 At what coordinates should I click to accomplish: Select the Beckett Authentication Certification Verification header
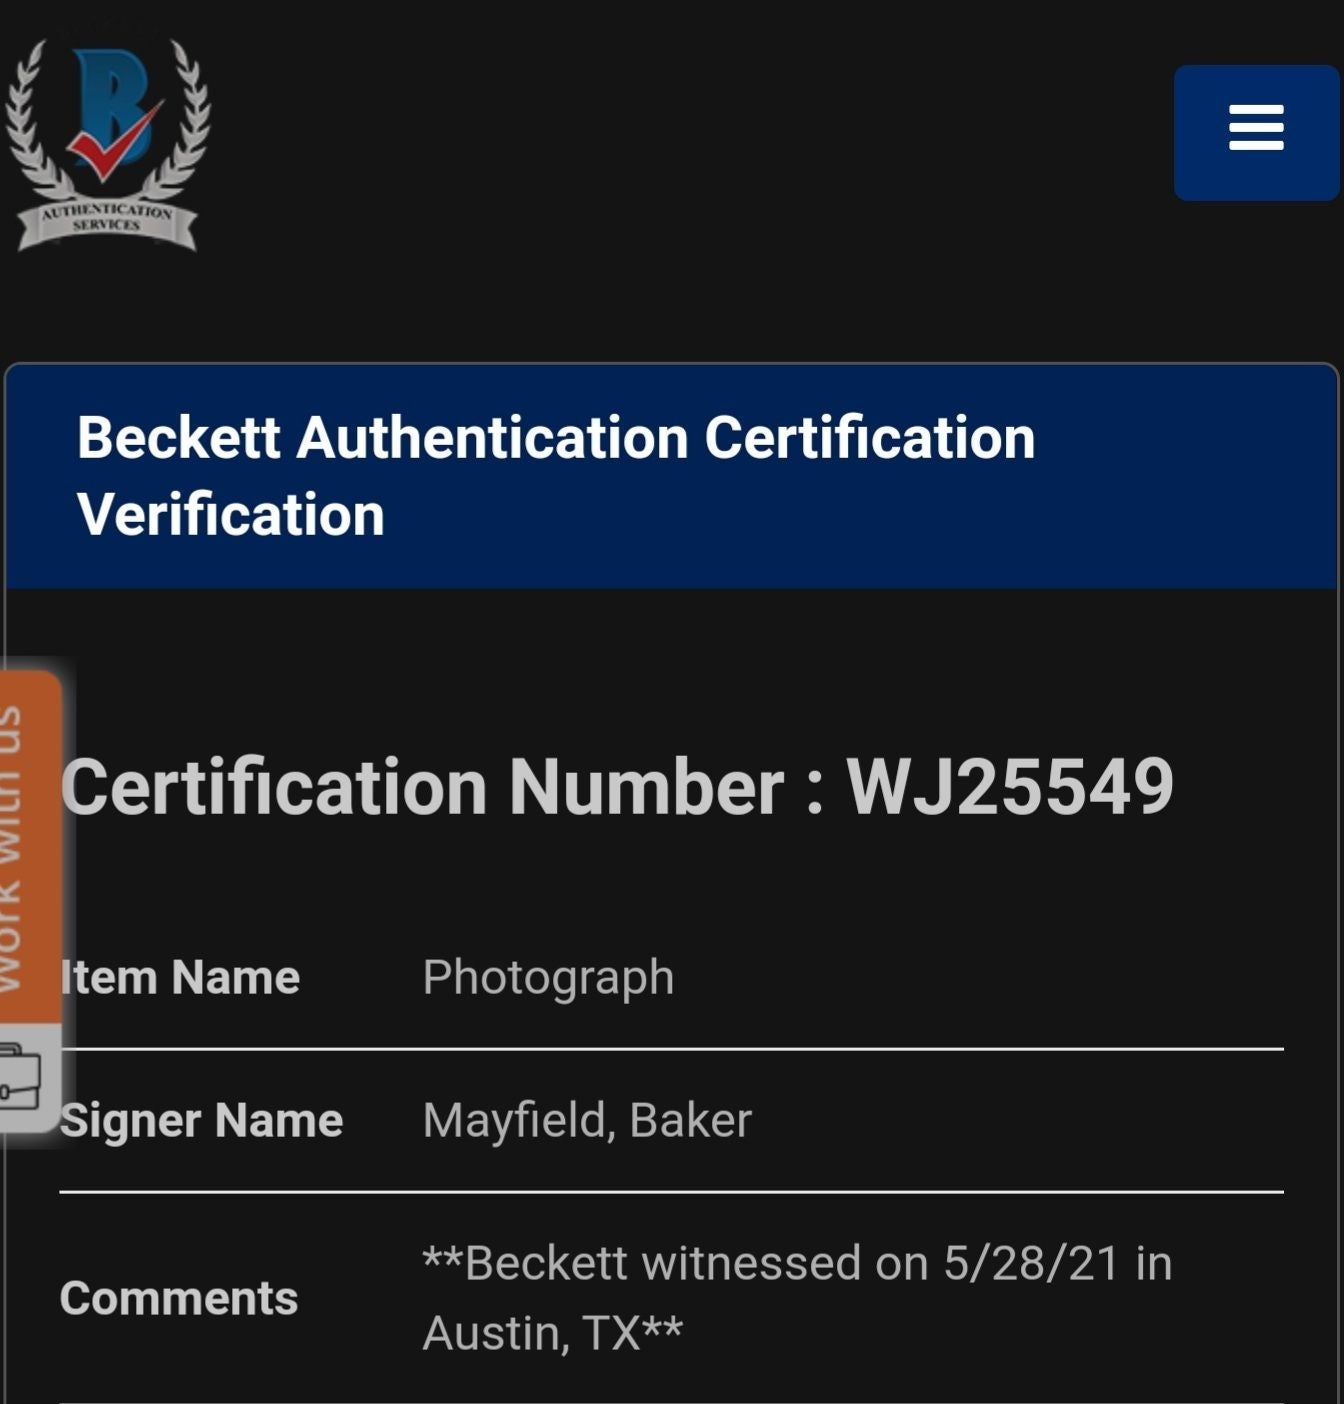click(x=671, y=477)
